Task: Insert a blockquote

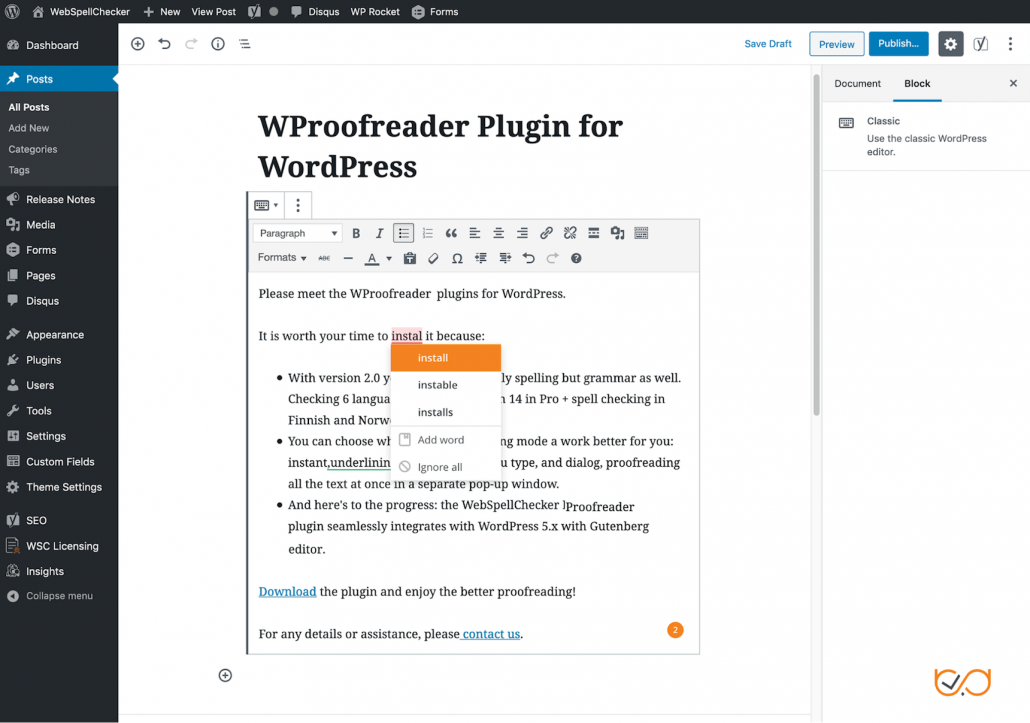Action: click(451, 233)
